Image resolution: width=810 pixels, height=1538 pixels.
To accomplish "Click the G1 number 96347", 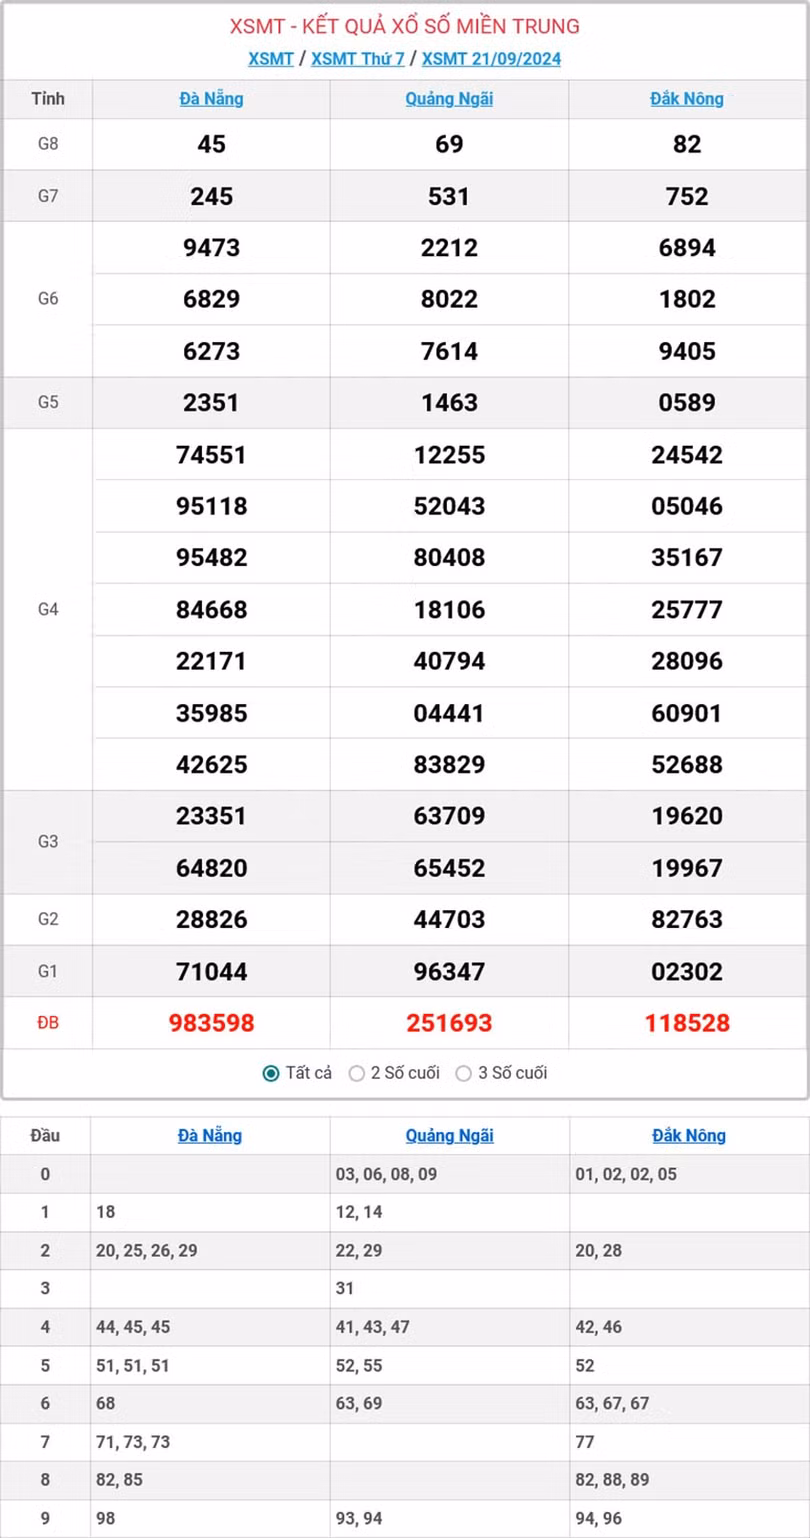I will [449, 971].
